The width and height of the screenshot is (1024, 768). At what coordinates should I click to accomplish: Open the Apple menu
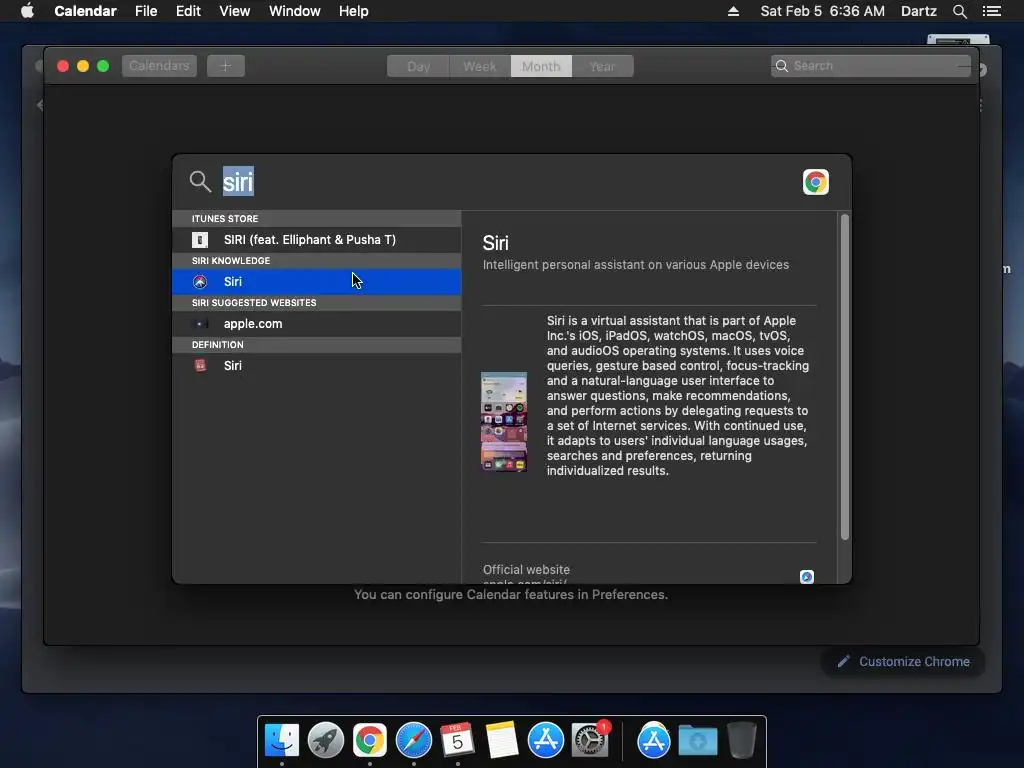(x=27, y=11)
